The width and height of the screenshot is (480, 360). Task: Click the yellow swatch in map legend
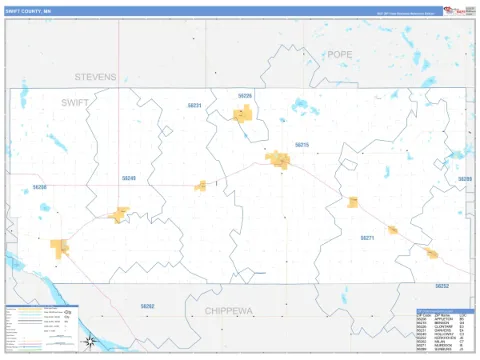29,309
